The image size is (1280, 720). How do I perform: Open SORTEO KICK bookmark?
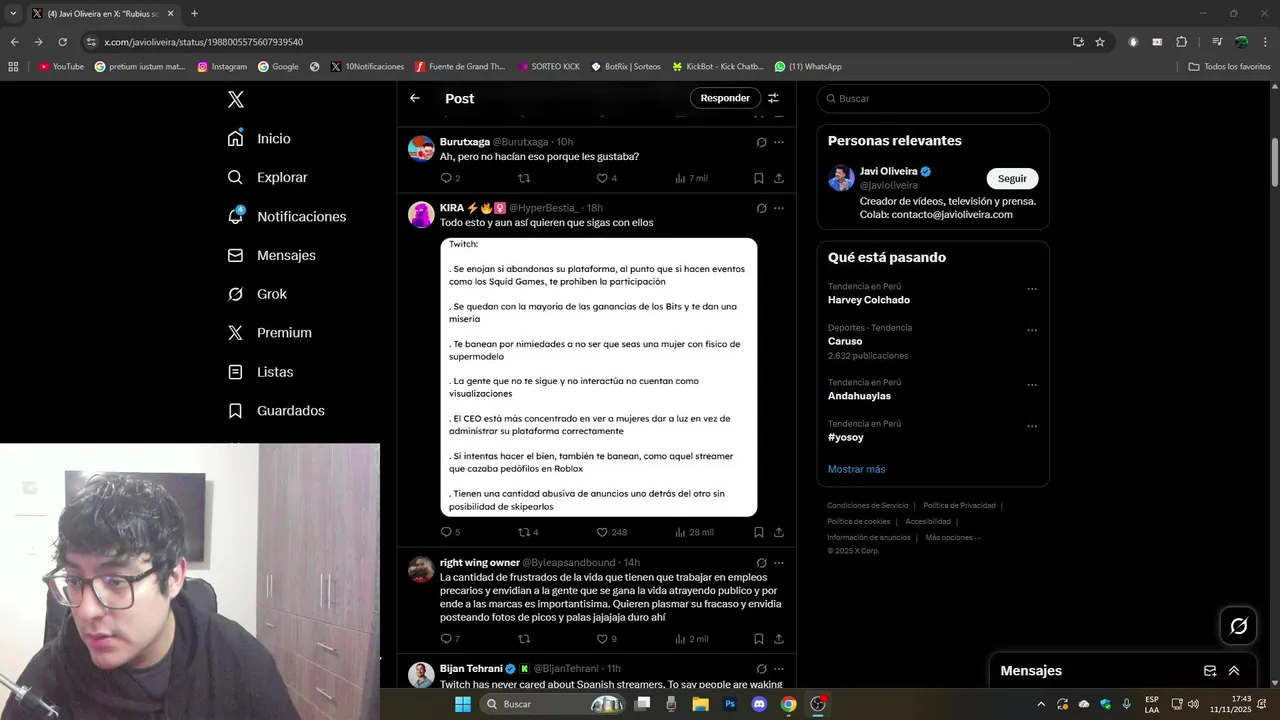[549, 66]
